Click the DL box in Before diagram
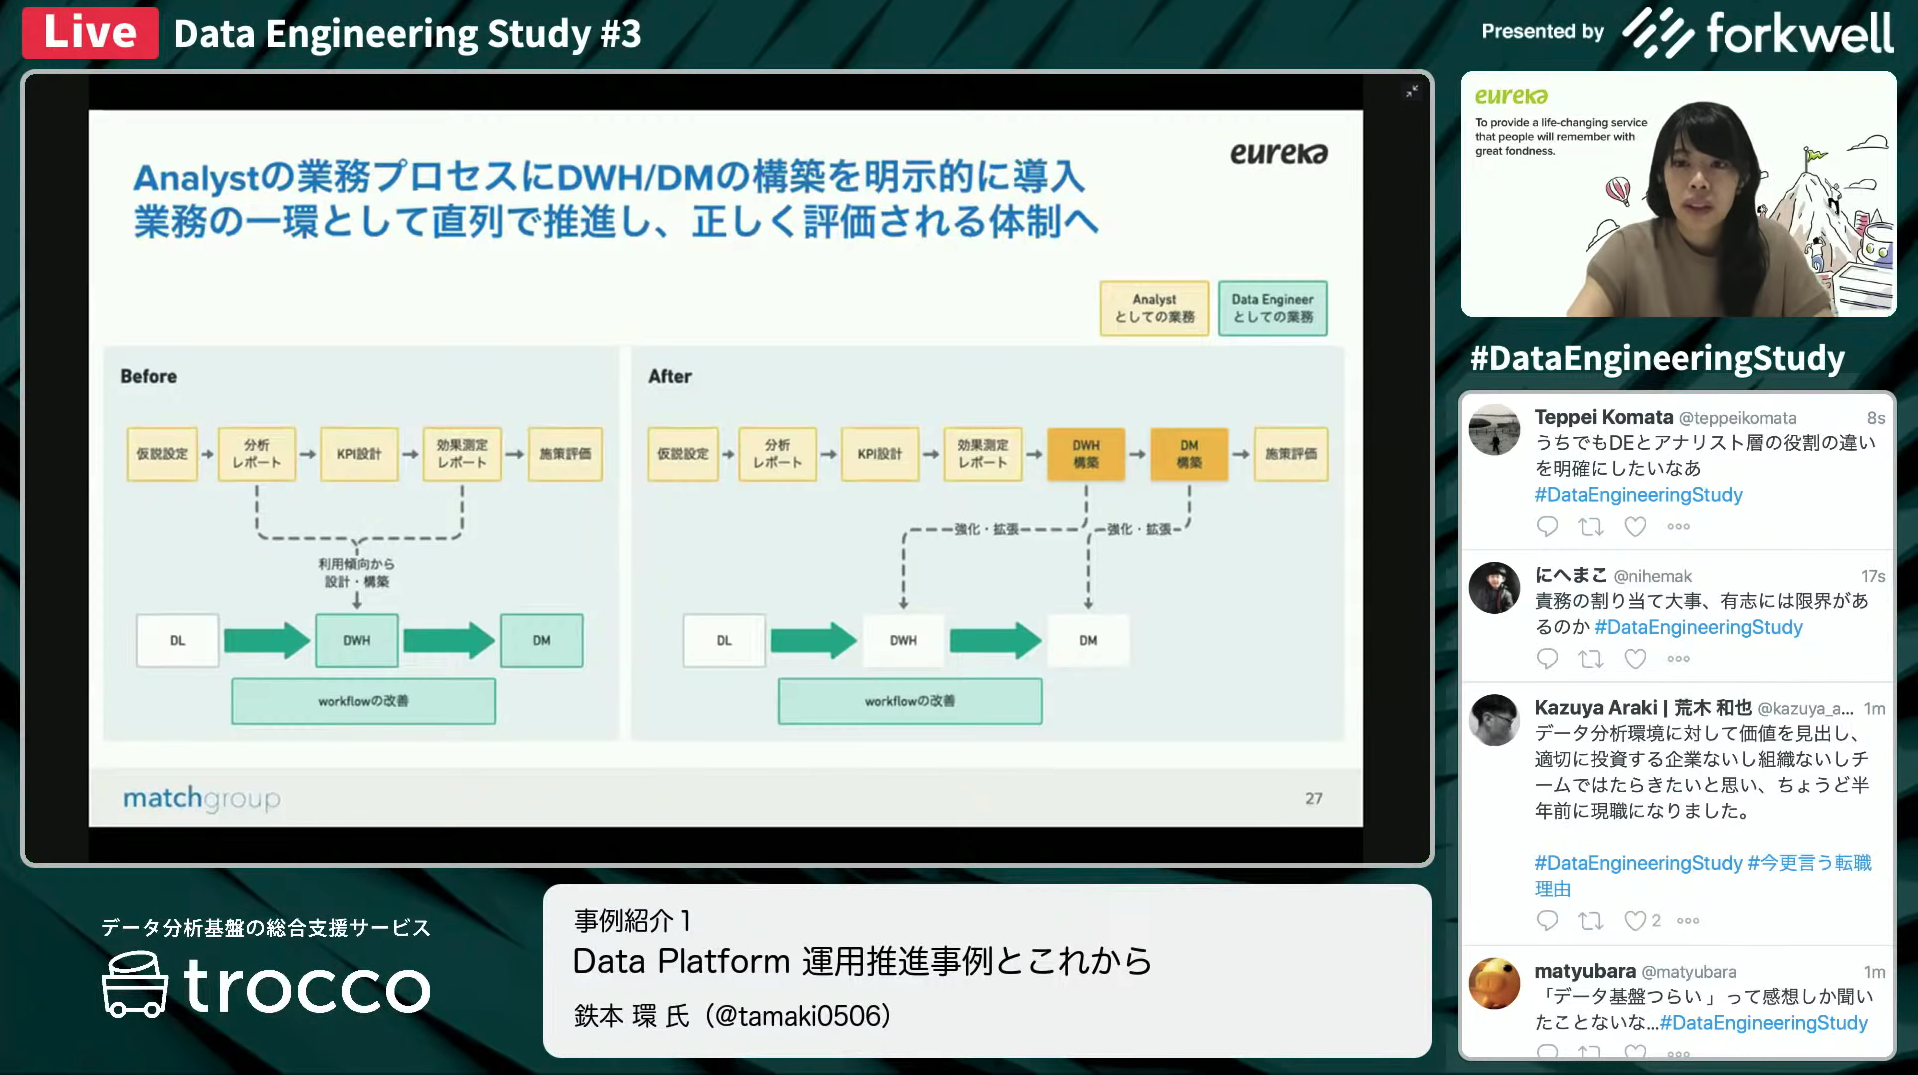 coord(177,640)
